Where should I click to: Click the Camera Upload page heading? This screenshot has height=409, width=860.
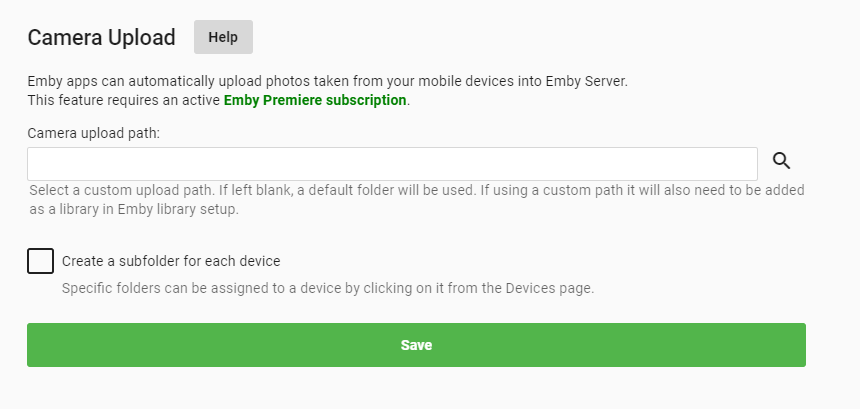pyautogui.click(x=101, y=38)
